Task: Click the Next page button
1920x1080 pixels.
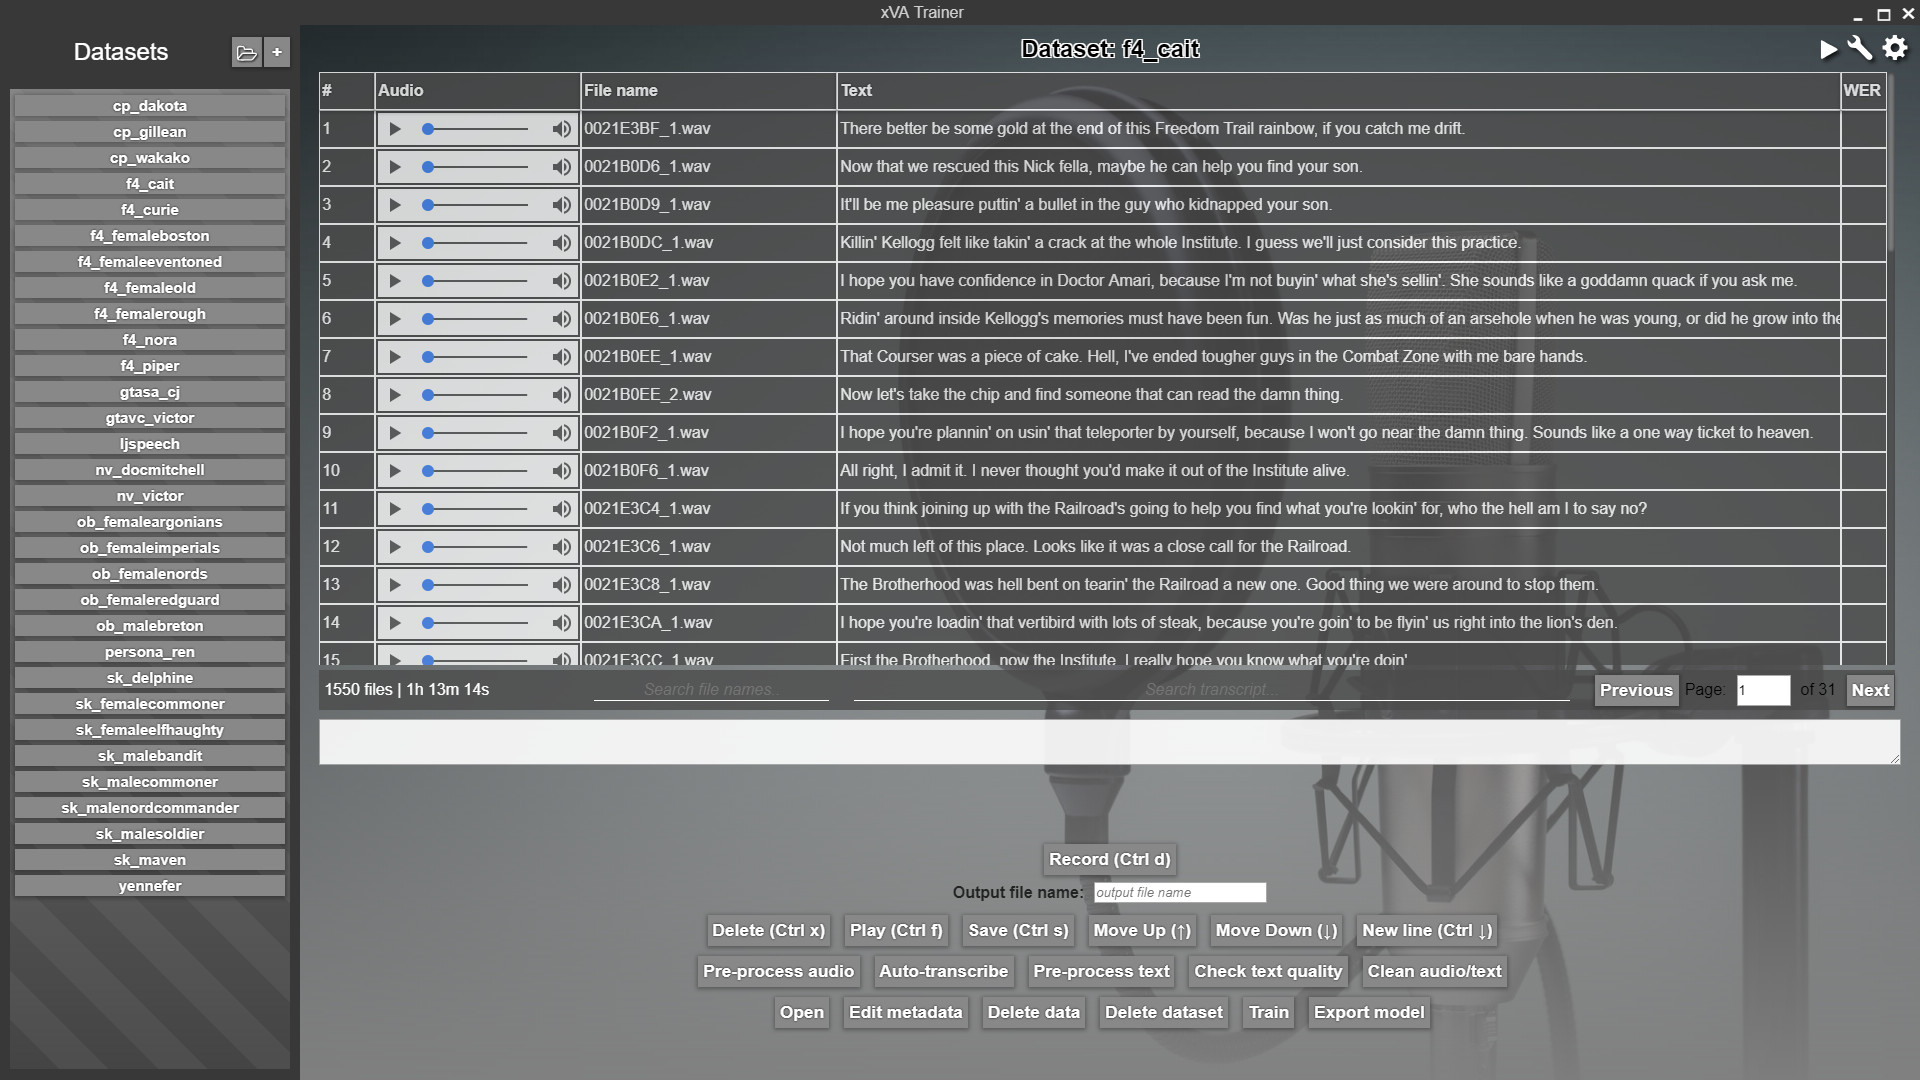Action: 1869,690
